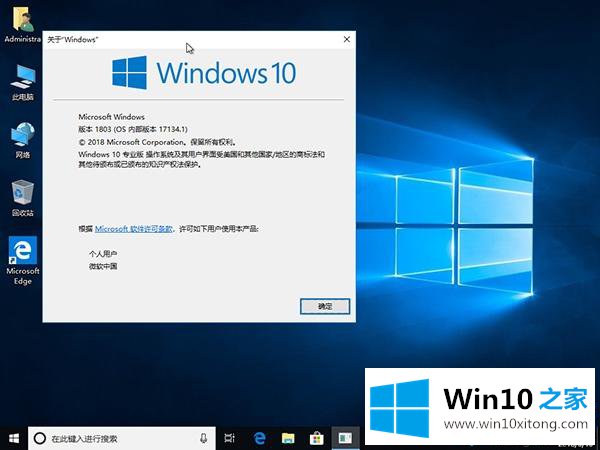Open the Network (网络) desktop icon
Image resolution: width=600 pixels, height=450 pixels.
[23, 140]
